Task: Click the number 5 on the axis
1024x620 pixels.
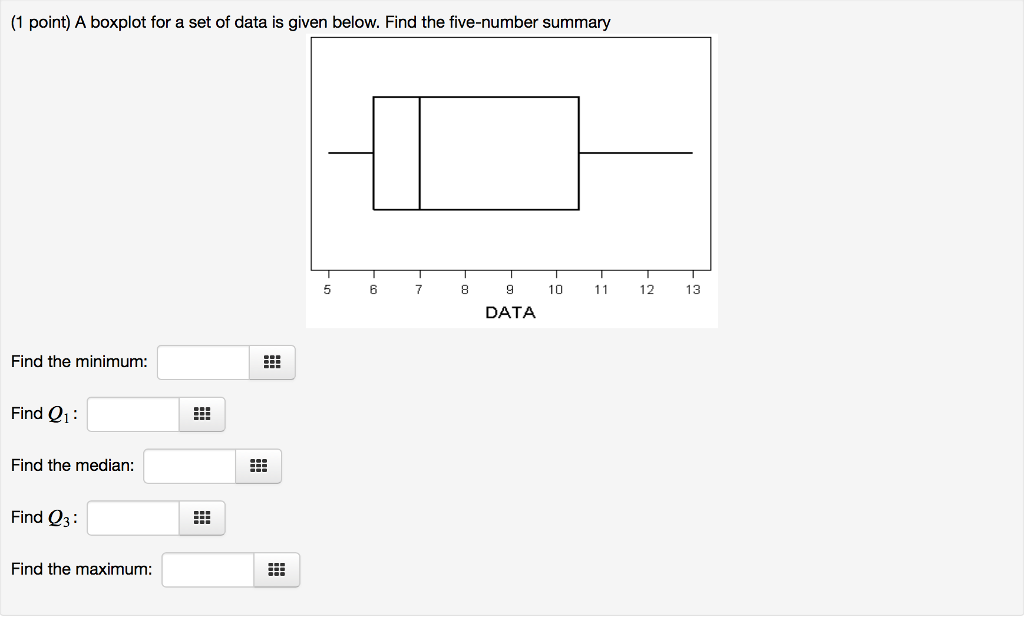Action: click(327, 289)
